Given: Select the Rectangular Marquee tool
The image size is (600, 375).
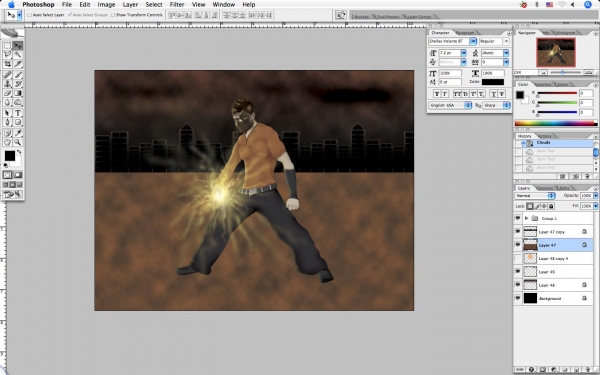Looking at the screenshot, I should [7, 46].
